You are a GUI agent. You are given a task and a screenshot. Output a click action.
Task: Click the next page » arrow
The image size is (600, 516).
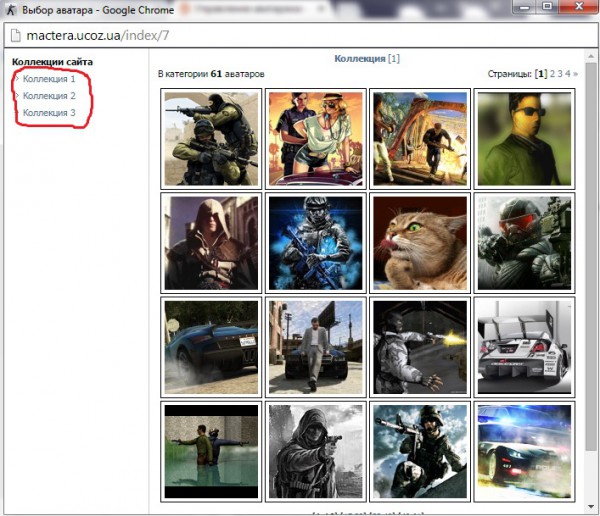[x=575, y=74]
